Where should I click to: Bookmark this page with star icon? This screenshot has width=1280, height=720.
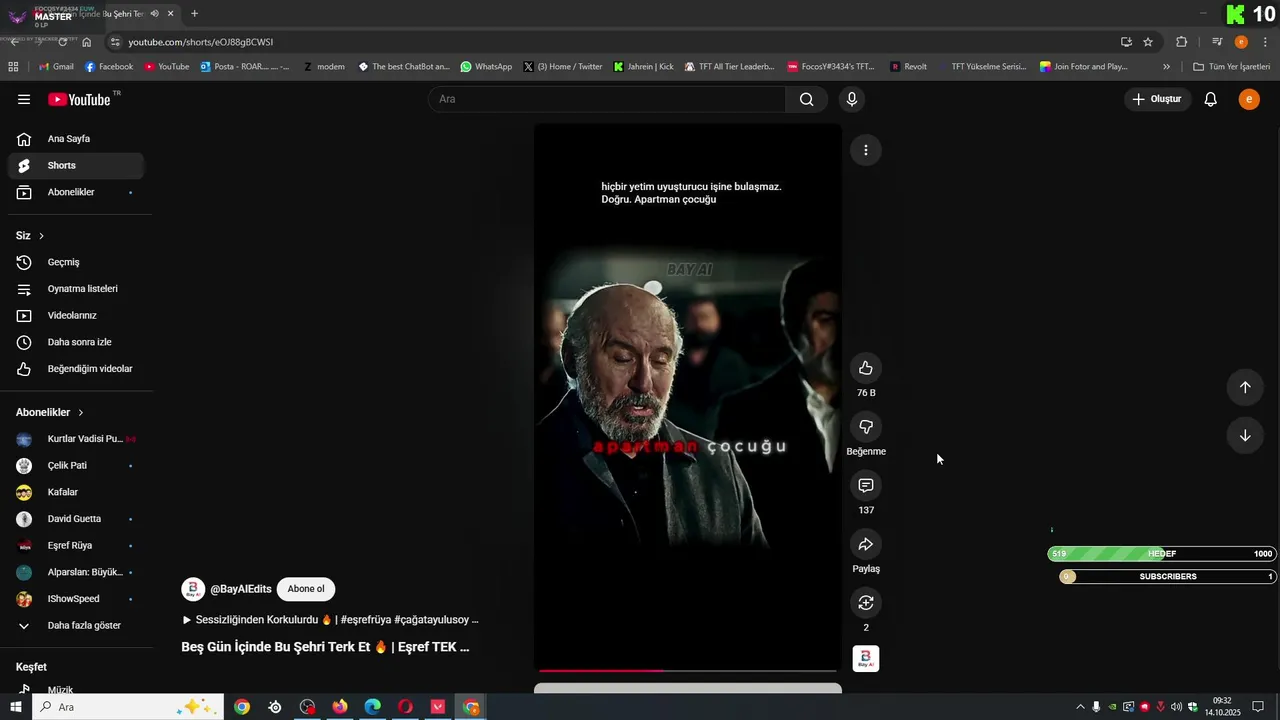click(1148, 42)
